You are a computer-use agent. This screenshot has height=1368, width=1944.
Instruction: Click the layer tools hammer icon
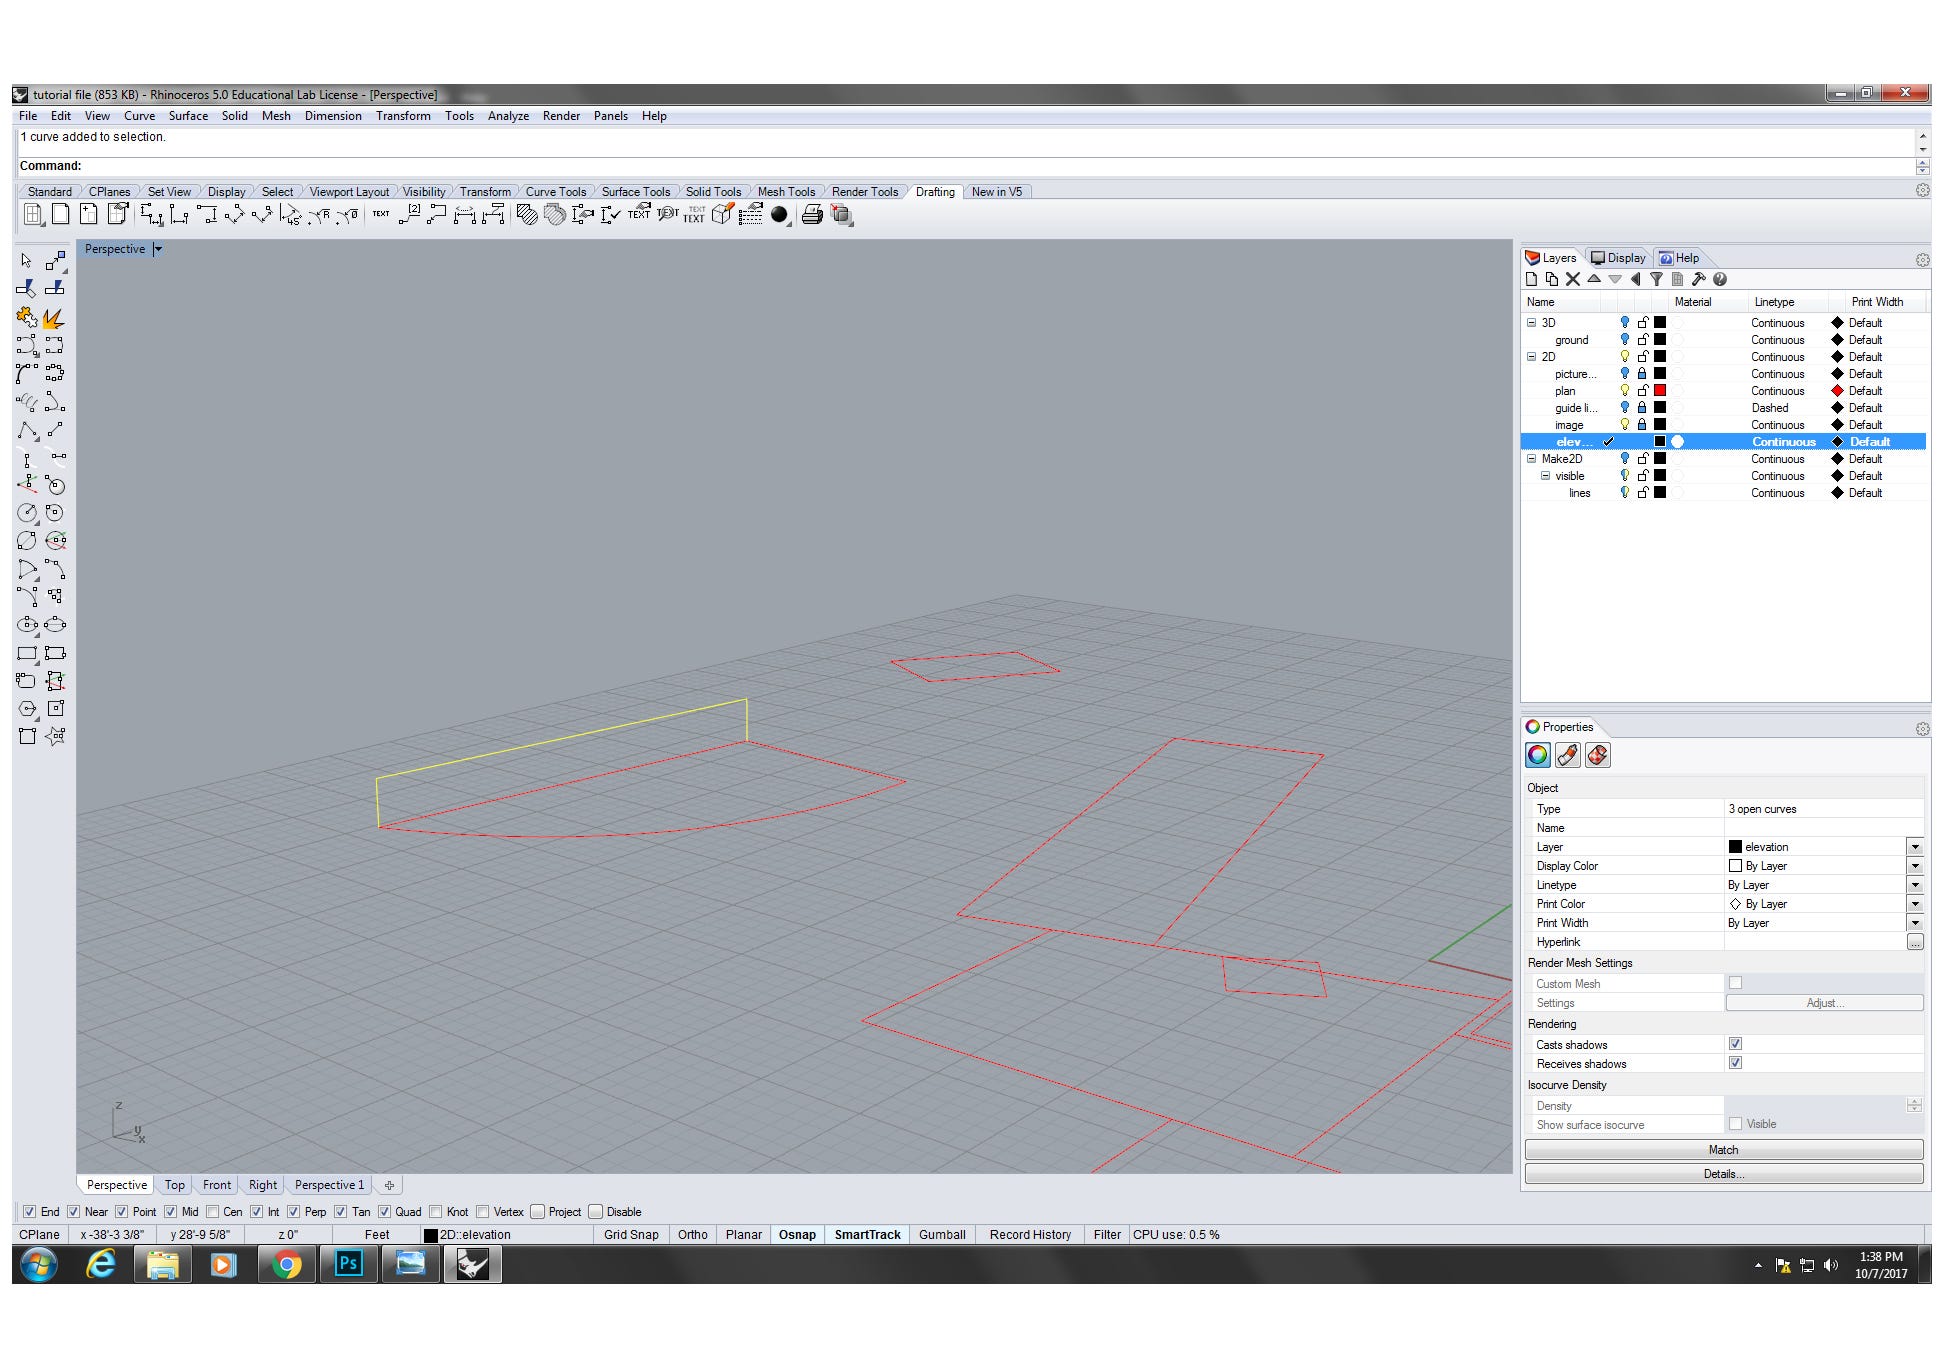tap(1698, 280)
